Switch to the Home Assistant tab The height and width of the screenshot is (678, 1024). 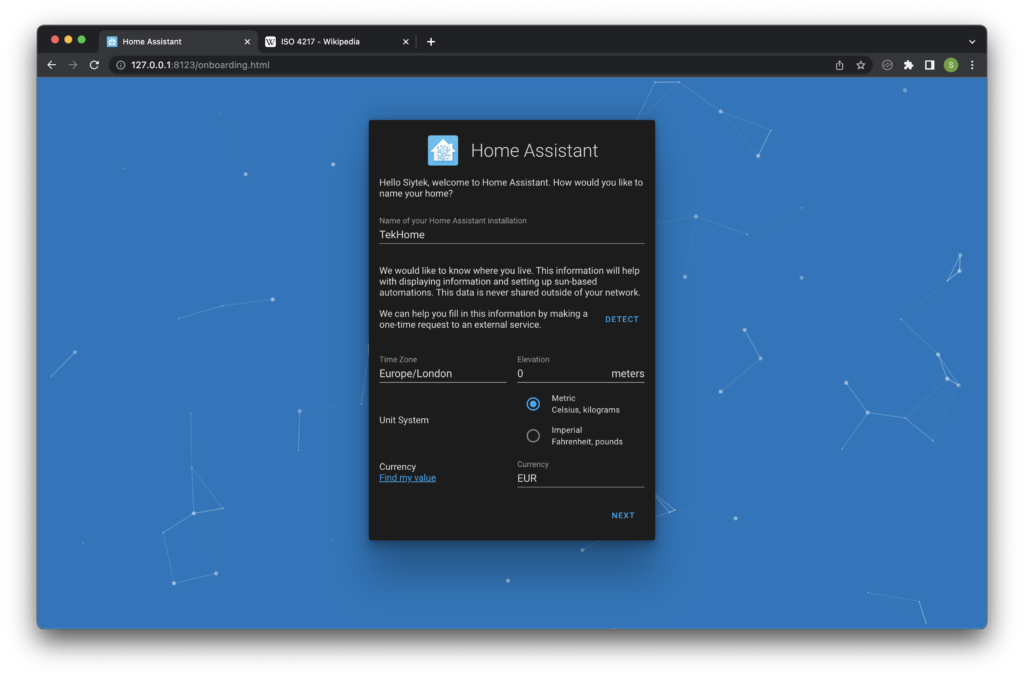[178, 41]
